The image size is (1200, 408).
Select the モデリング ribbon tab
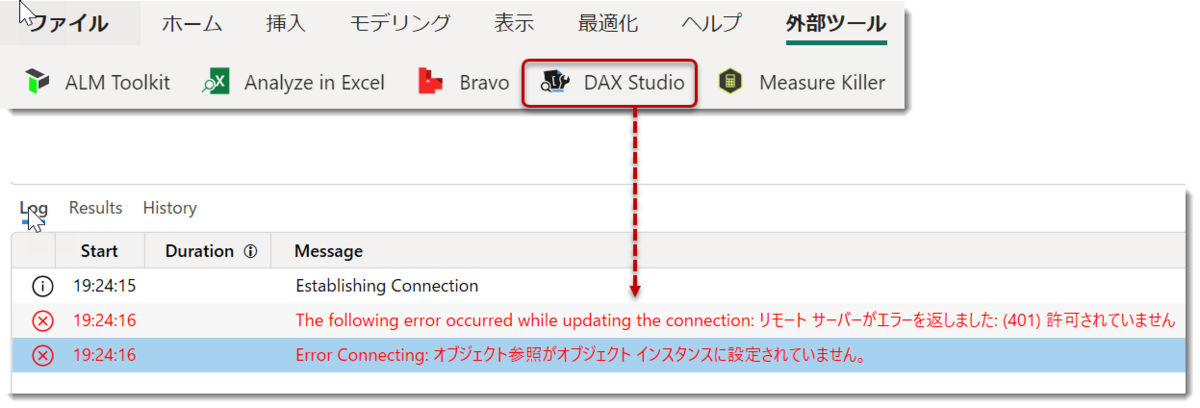tap(400, 24)
